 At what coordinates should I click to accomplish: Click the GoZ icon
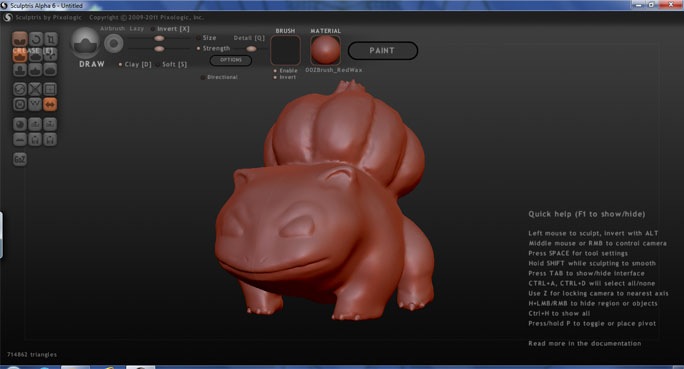click(x=20, y=159)
